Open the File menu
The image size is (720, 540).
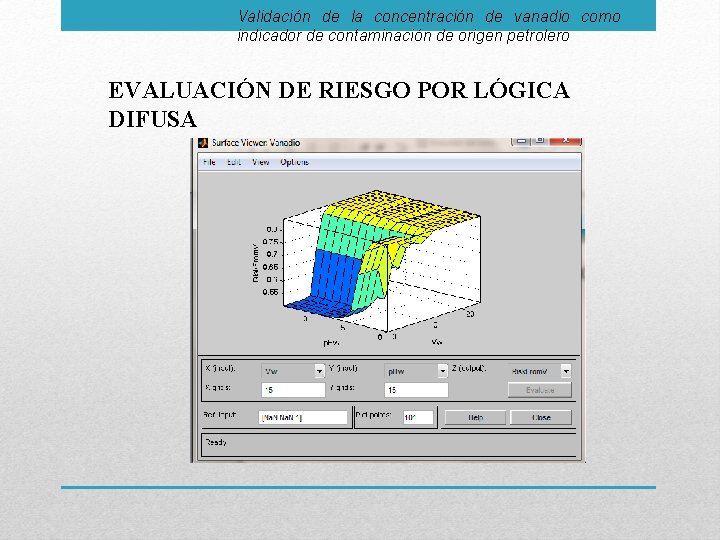point(209,162)
